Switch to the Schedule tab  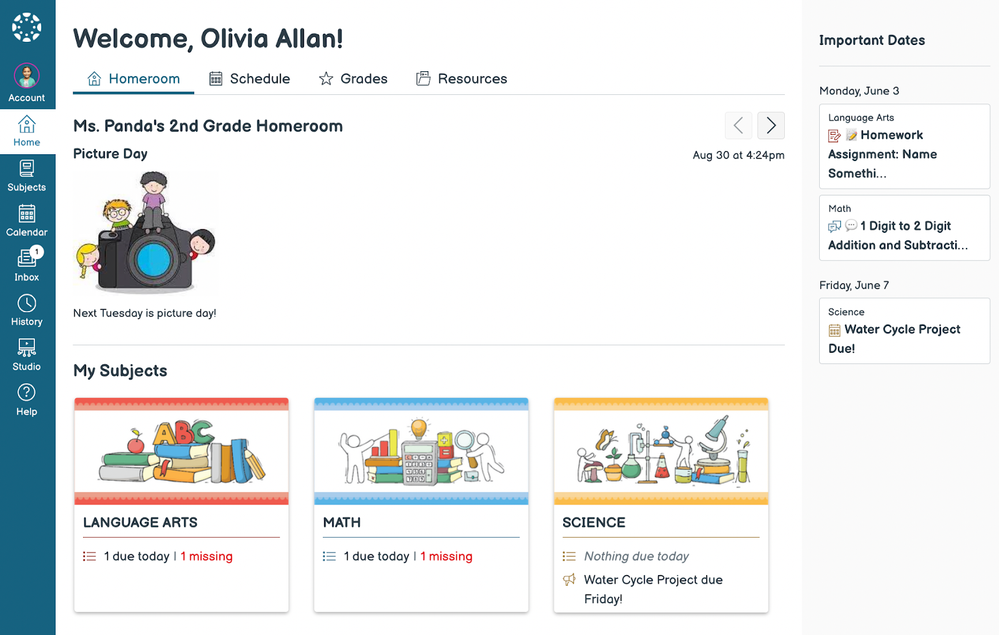250,79
